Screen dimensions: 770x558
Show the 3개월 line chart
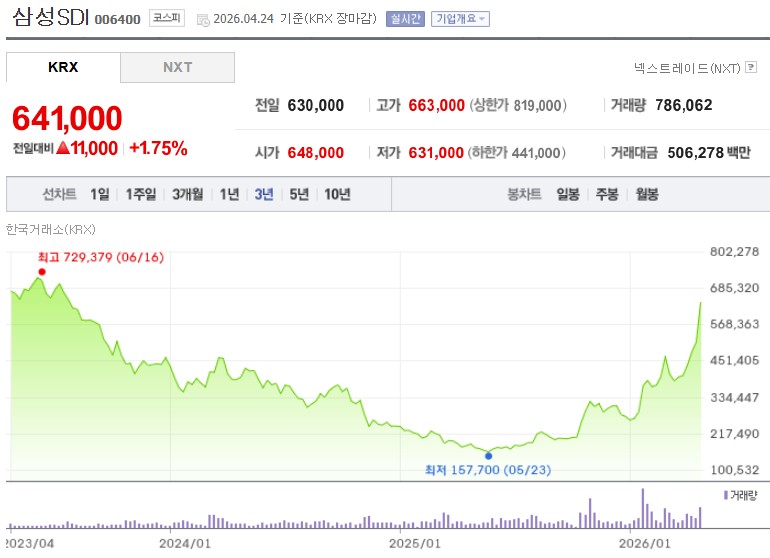point(188,194)
